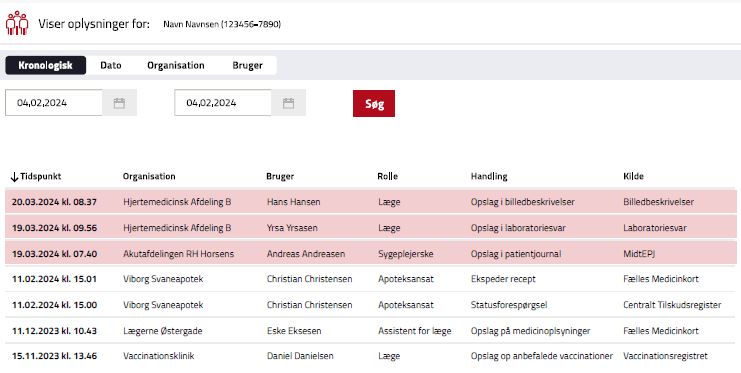This screenshot has height=373, width=741.
Task: Switch to the Kronologisk tab
Action: click(x=45, y=65)
